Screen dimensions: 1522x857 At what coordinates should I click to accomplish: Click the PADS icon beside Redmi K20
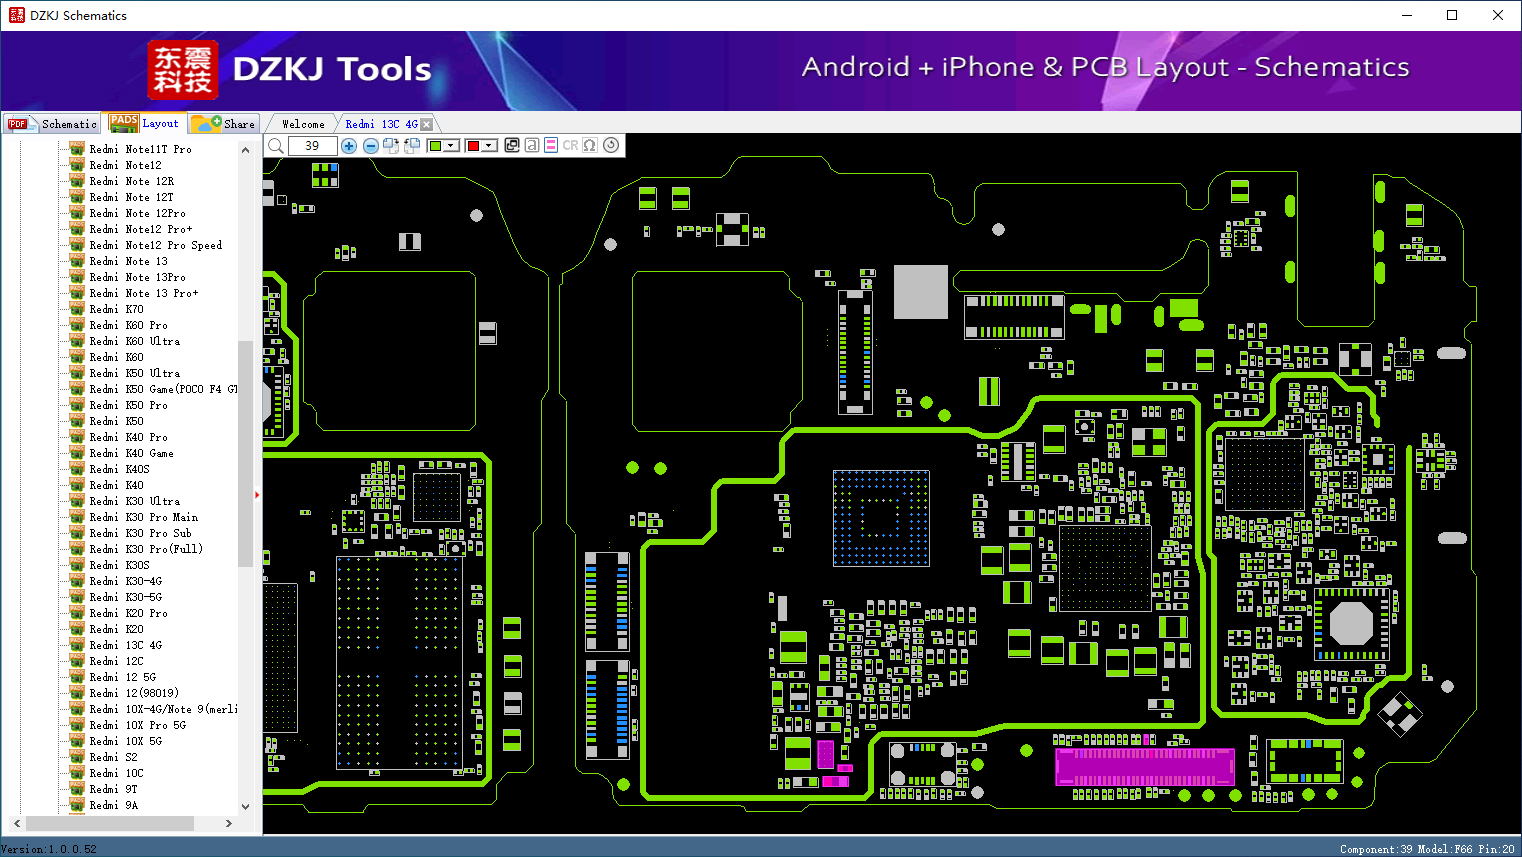click(77, 628)
